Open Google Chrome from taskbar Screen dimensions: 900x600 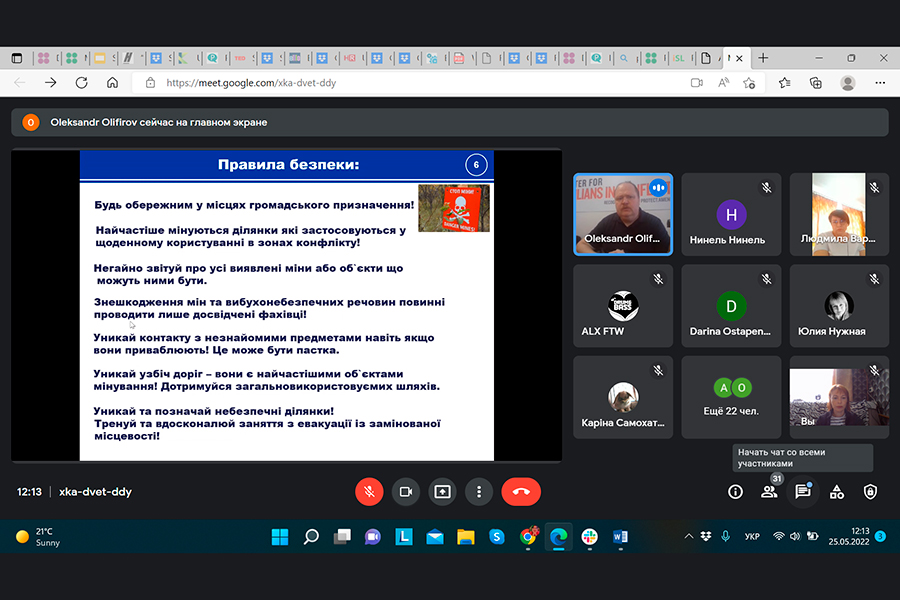click(x=528, y=537)
